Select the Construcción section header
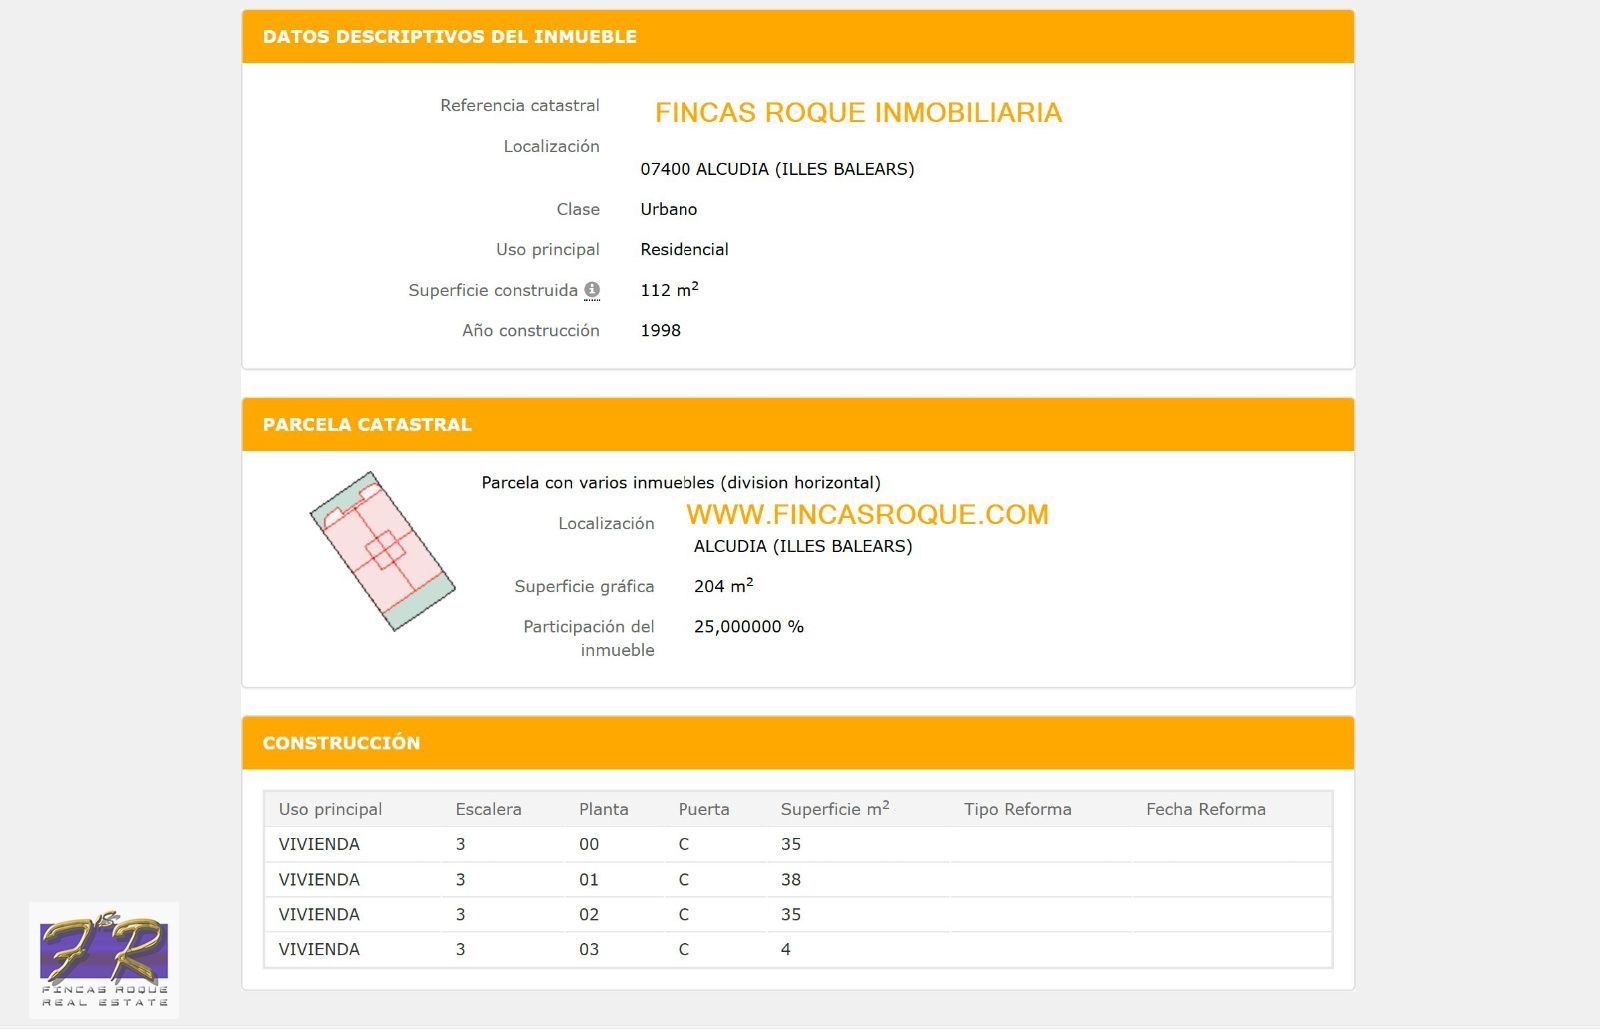 798,743
